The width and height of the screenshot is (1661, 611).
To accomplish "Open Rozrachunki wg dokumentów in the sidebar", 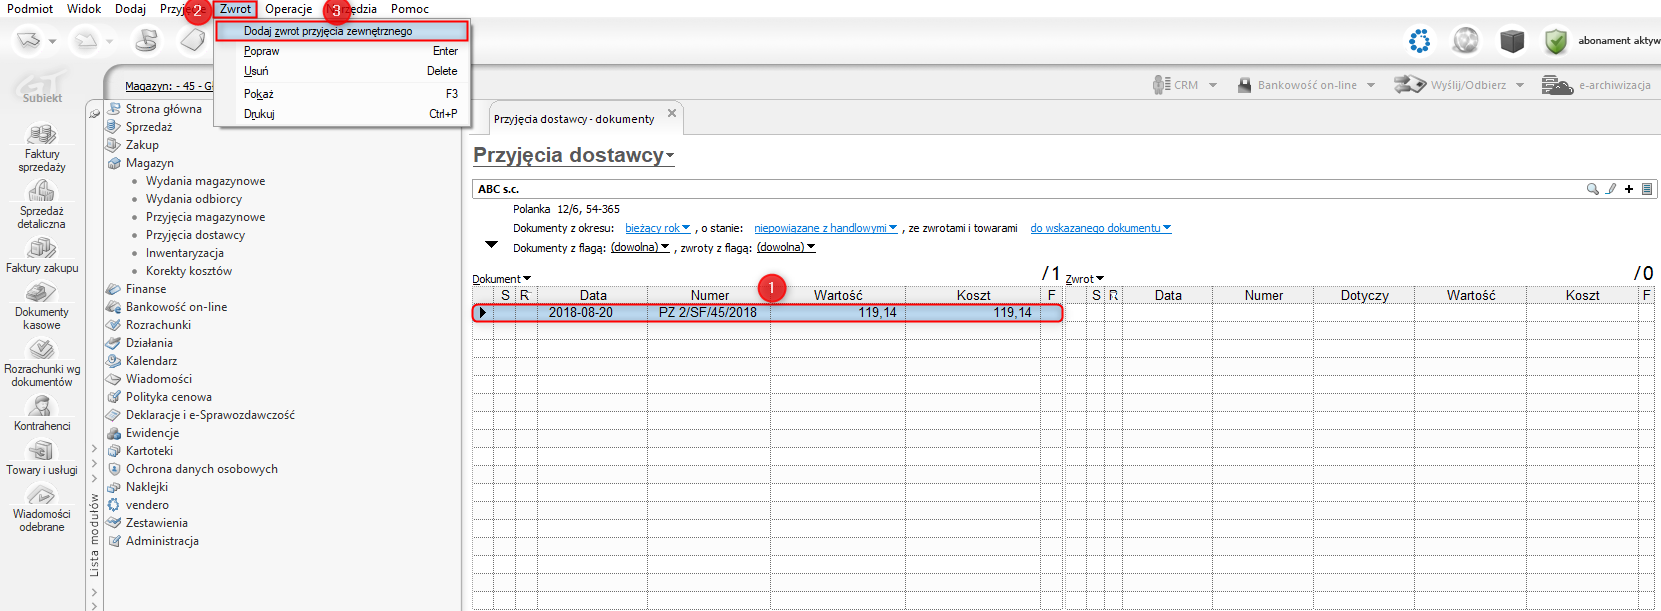I will pos(42,362).
